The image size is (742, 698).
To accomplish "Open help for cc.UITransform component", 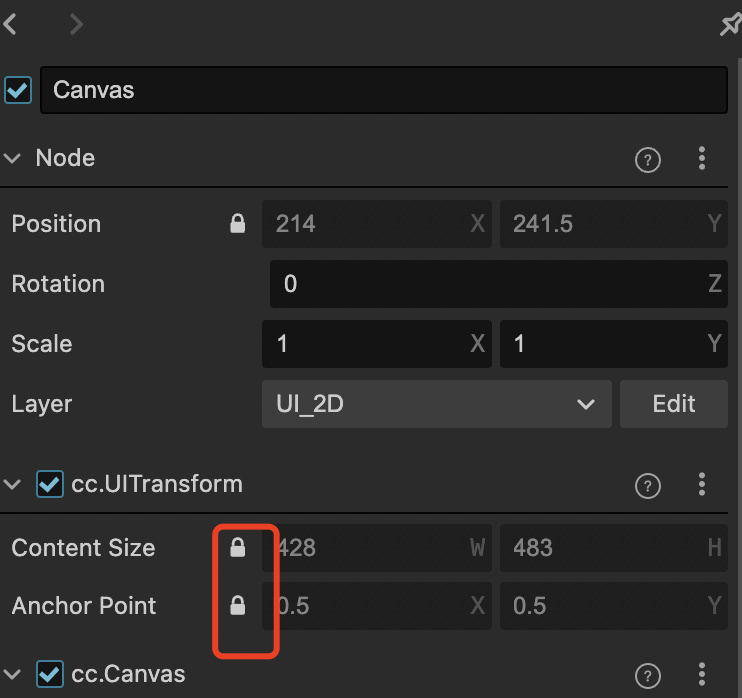I will 648,486.
